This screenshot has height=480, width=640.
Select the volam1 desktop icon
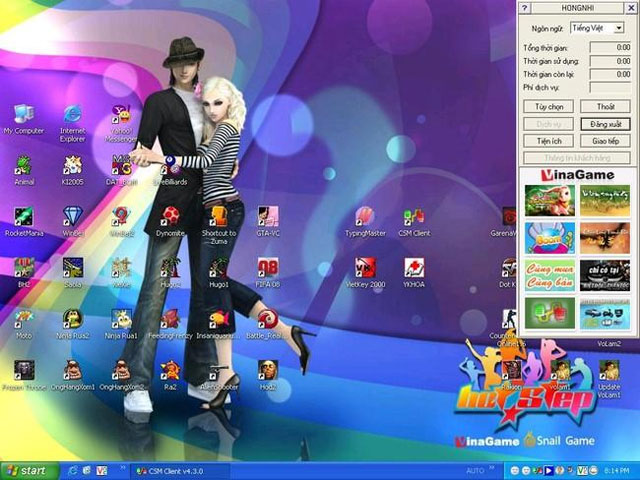560,376
